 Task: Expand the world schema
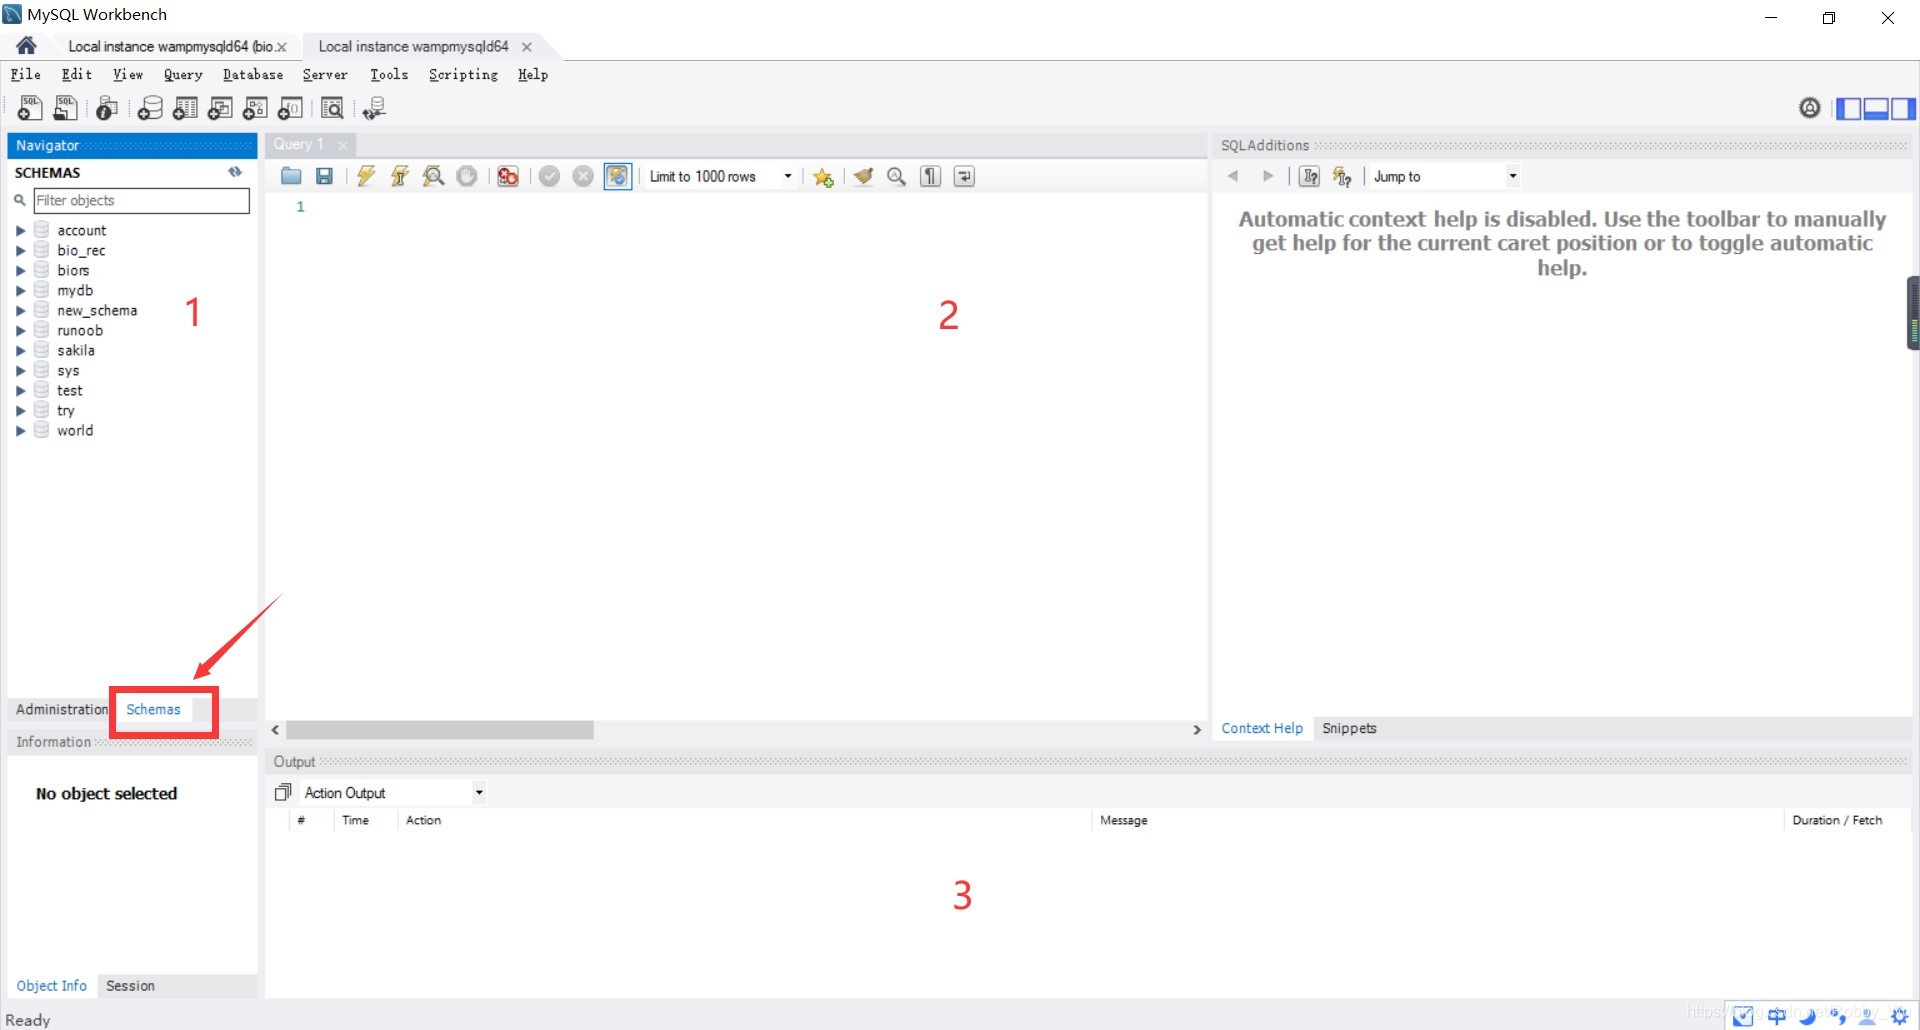(x=20, y=430)
